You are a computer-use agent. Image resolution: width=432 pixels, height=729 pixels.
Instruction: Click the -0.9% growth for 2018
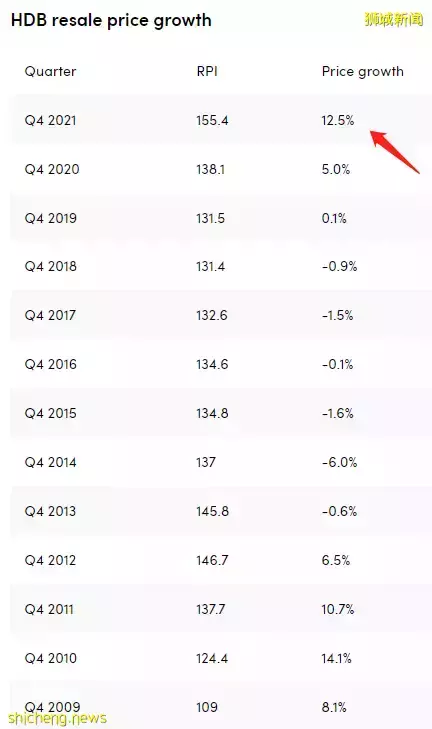[x=339, y=266]
